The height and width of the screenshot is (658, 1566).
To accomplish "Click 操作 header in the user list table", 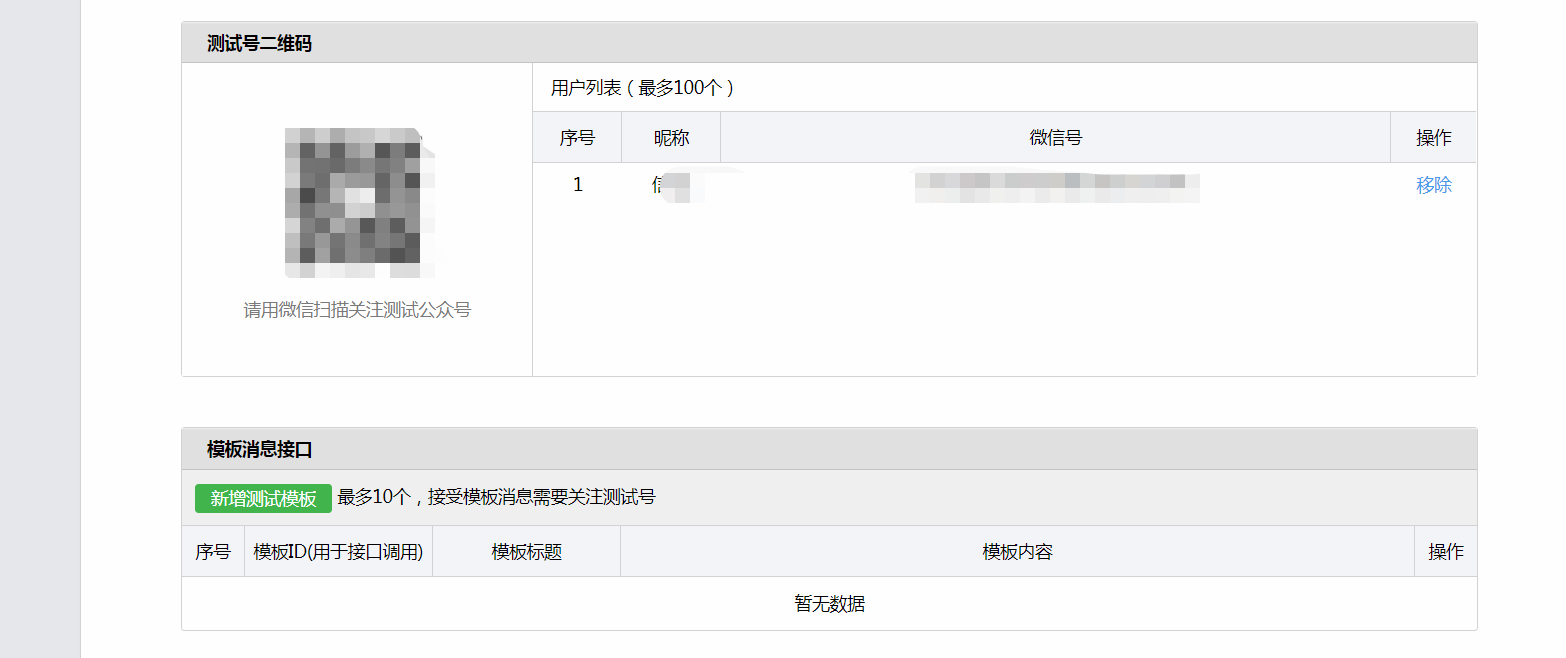I will (x=1433, y=138).
